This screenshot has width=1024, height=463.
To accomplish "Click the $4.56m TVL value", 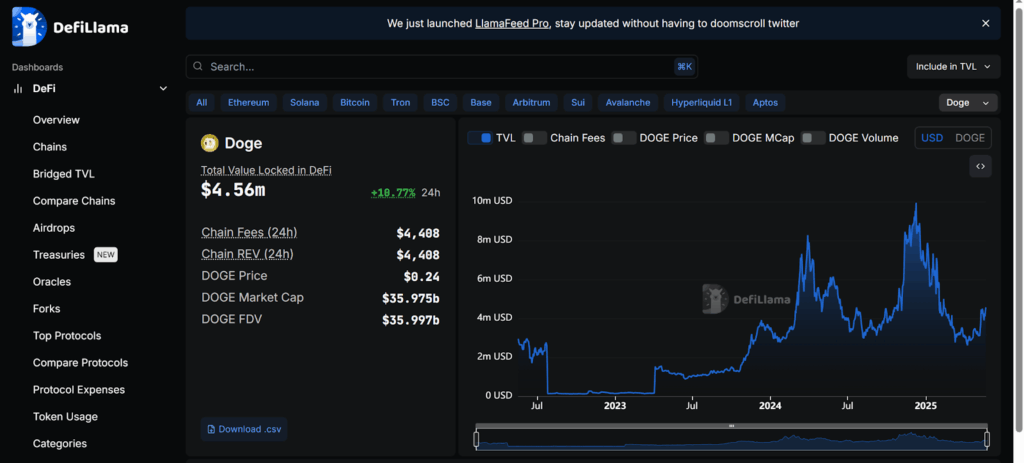I will [233, 190].
